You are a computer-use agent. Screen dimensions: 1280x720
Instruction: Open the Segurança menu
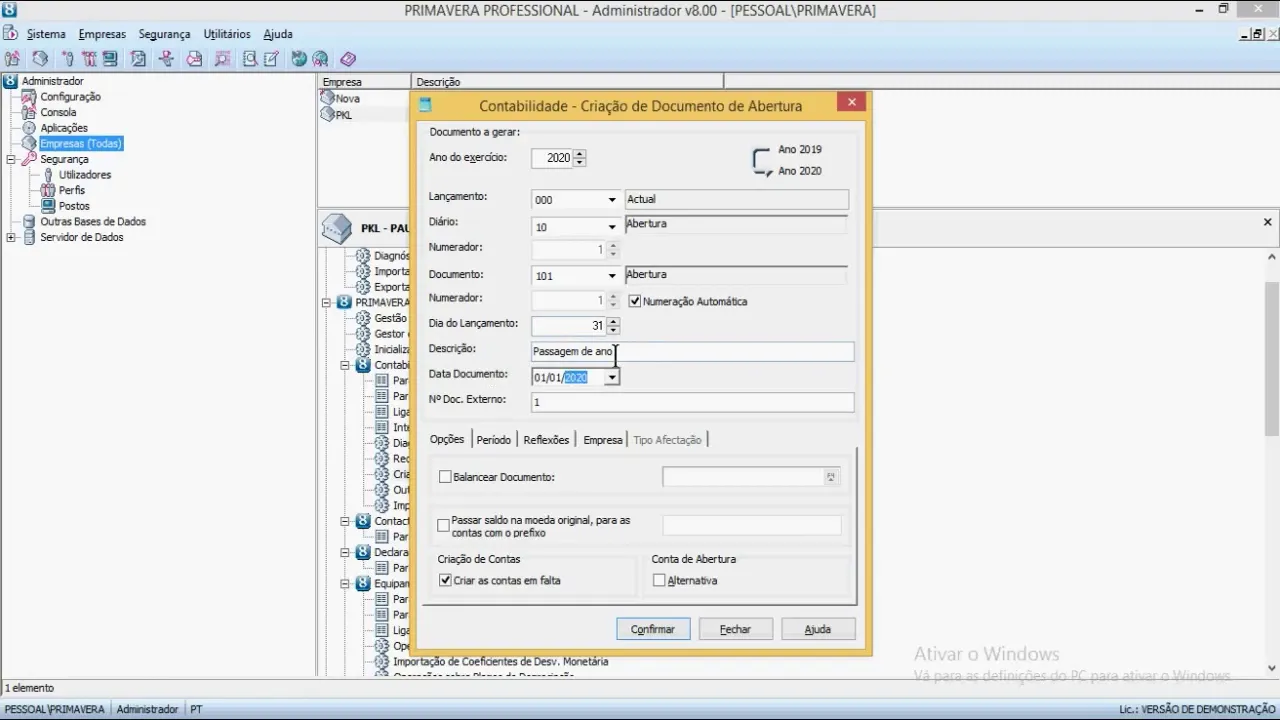(164, 34)
